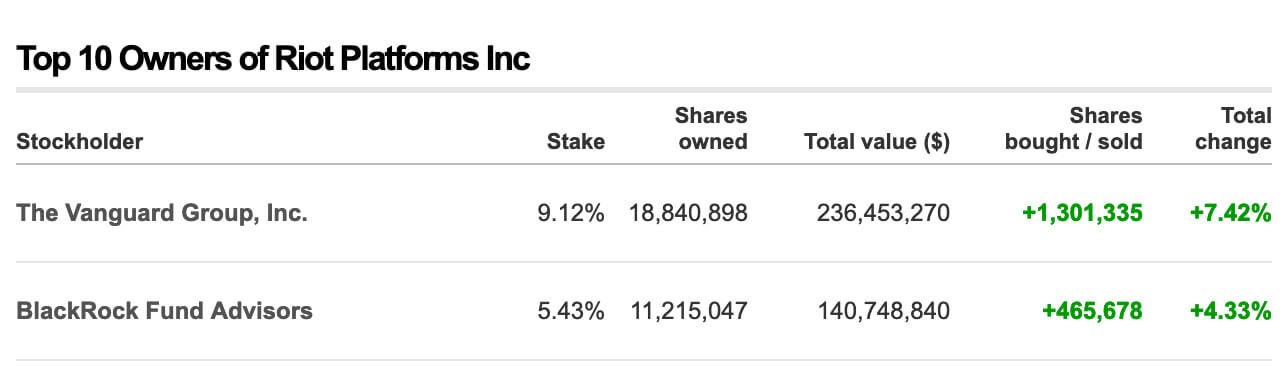This screenshot has width=1284, height=366.
Task: Open The Vanguard Group, Inc. stockholder link
Action: click(162, 213)
